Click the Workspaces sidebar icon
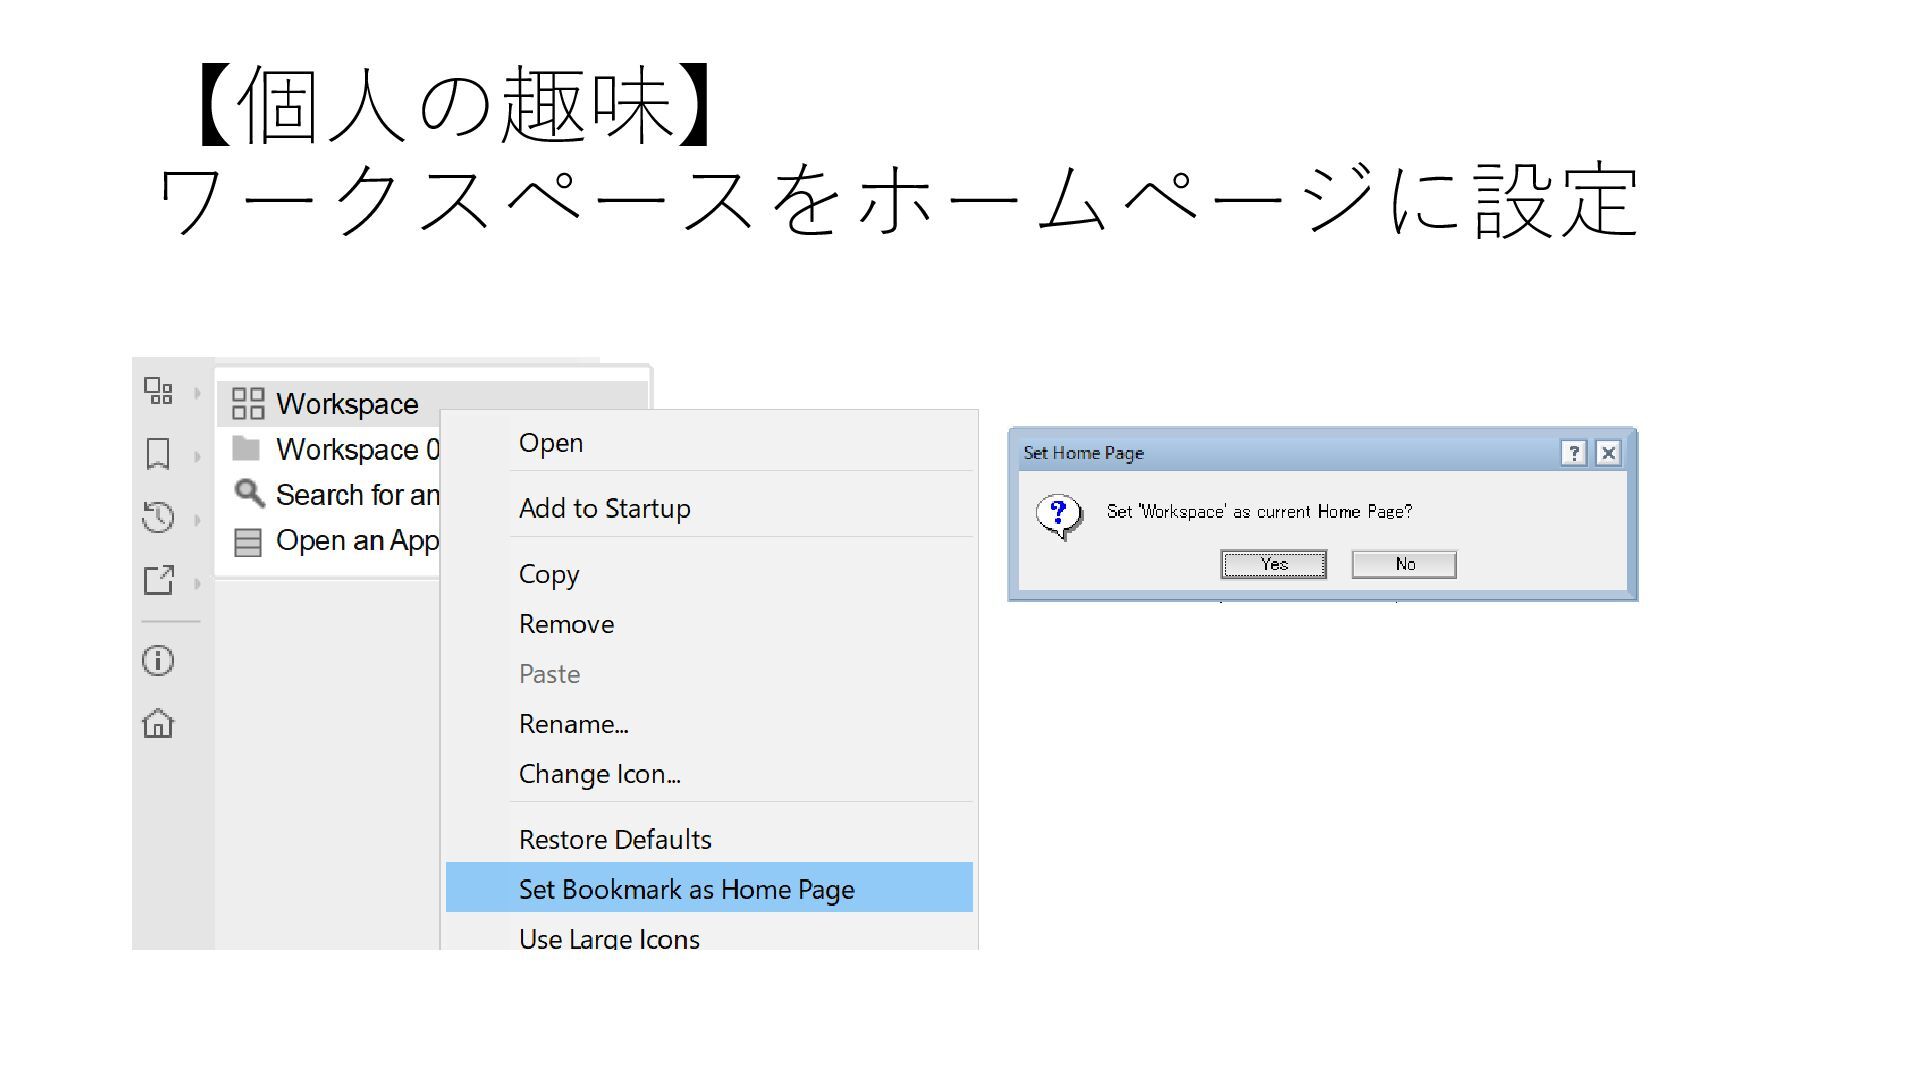Image resolution: width=1920 pixels, height=1080 pixels. click(x=158, y=391)
